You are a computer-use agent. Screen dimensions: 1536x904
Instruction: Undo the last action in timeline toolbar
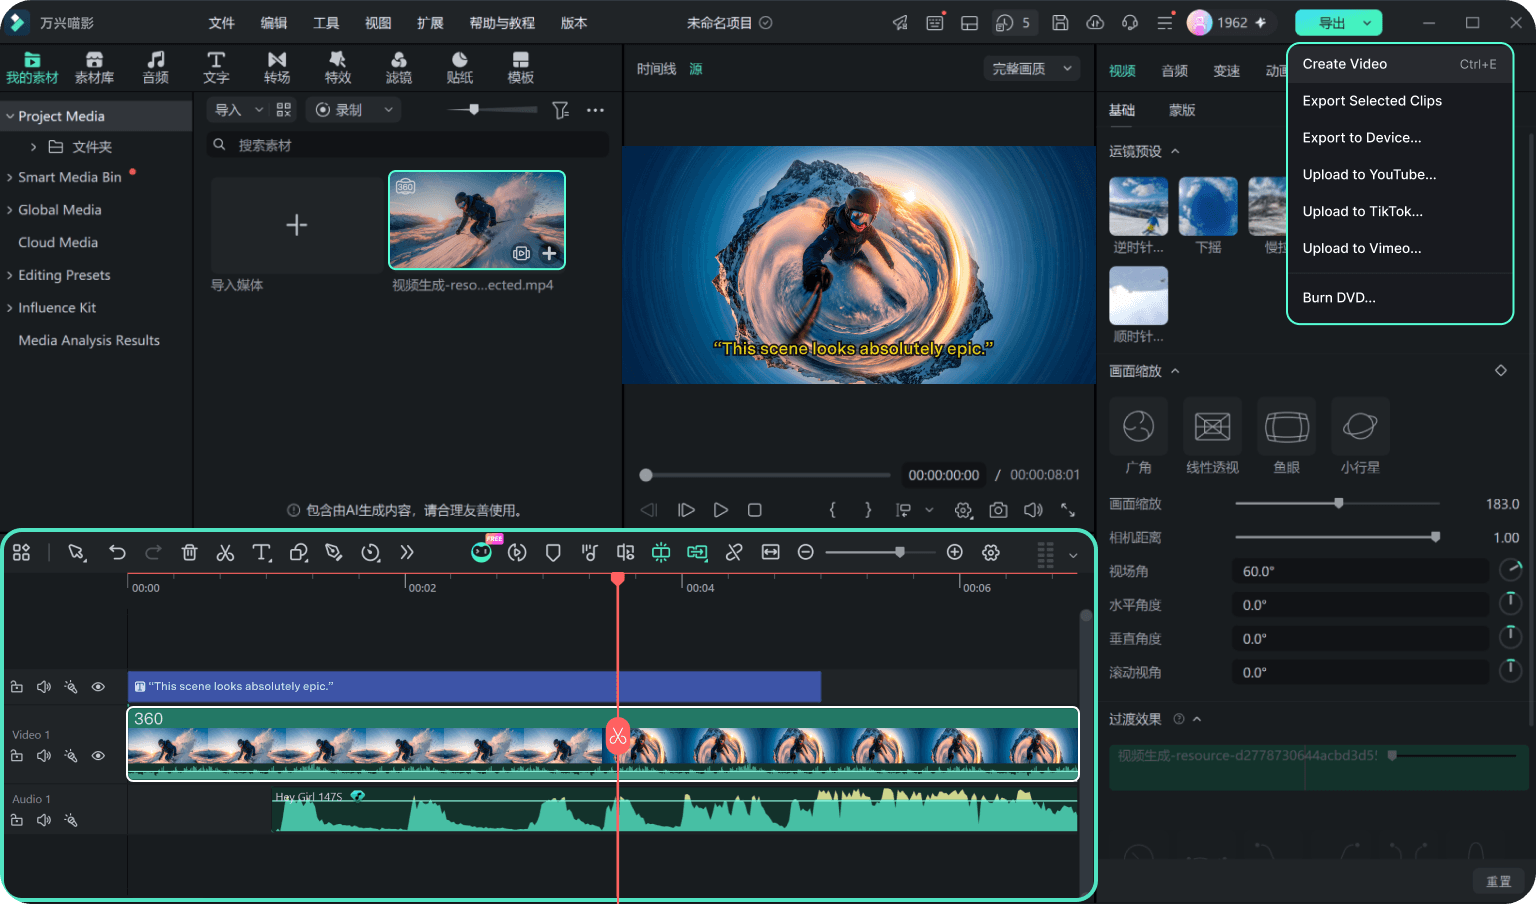[117, 552]
